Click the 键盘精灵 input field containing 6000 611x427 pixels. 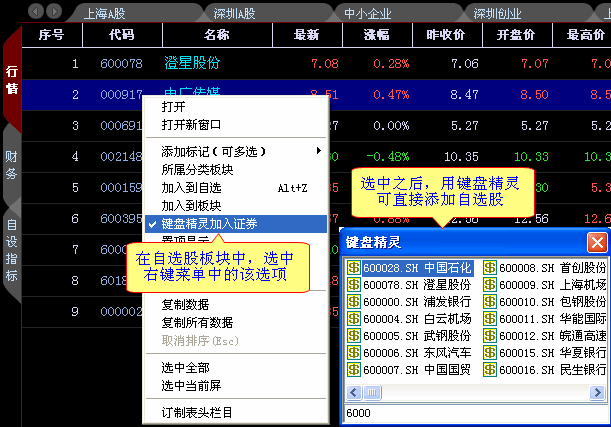pyautogui.click(x=470, y=413)
